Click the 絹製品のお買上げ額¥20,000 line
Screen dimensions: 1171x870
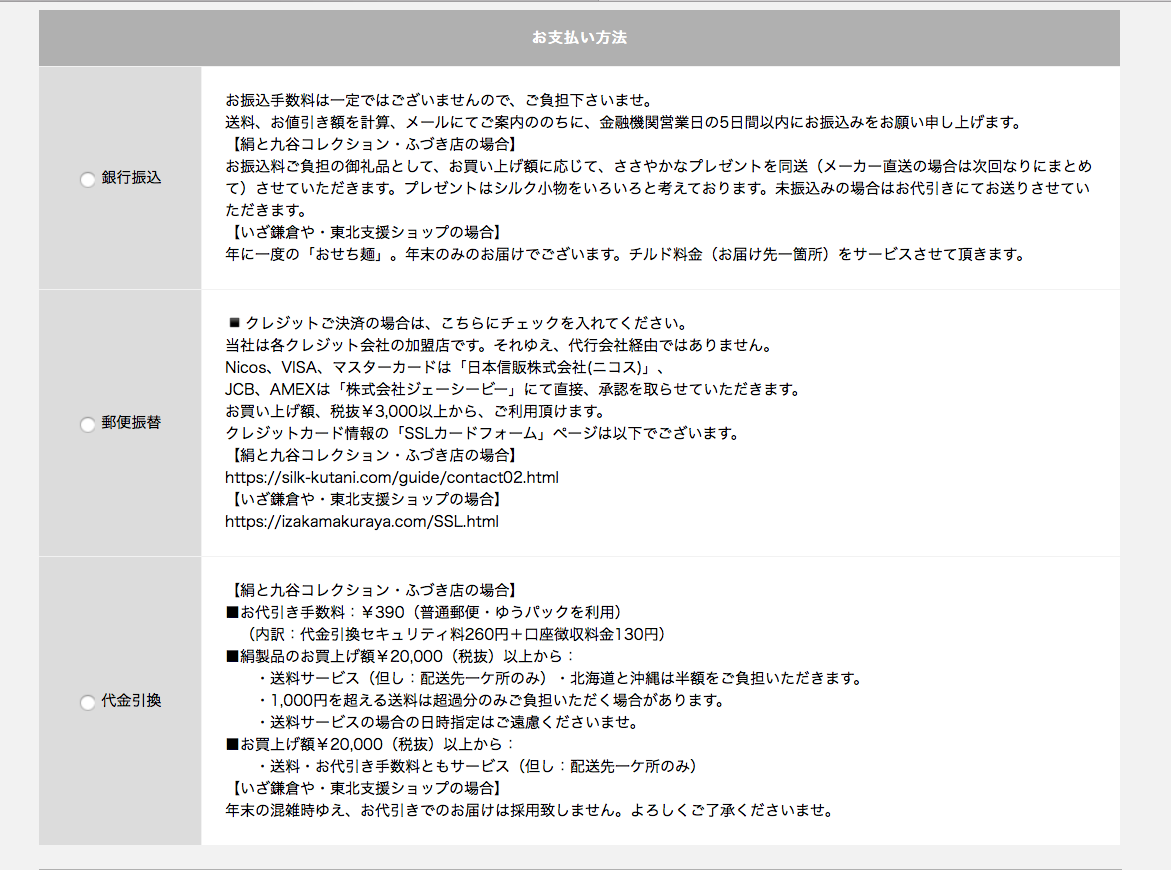(x=400, y=656)
